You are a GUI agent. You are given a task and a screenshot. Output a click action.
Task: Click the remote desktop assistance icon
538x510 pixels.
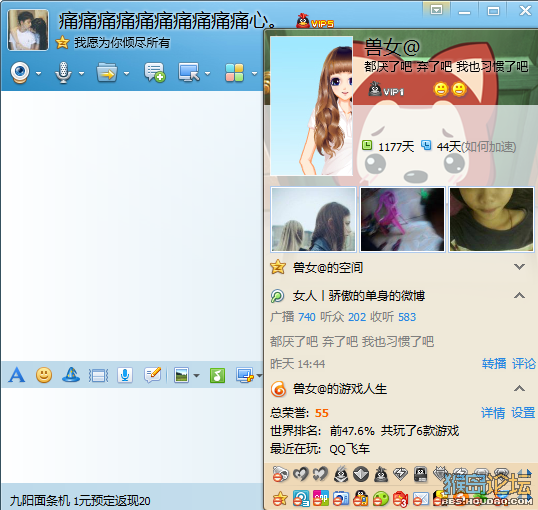(189, 72)
